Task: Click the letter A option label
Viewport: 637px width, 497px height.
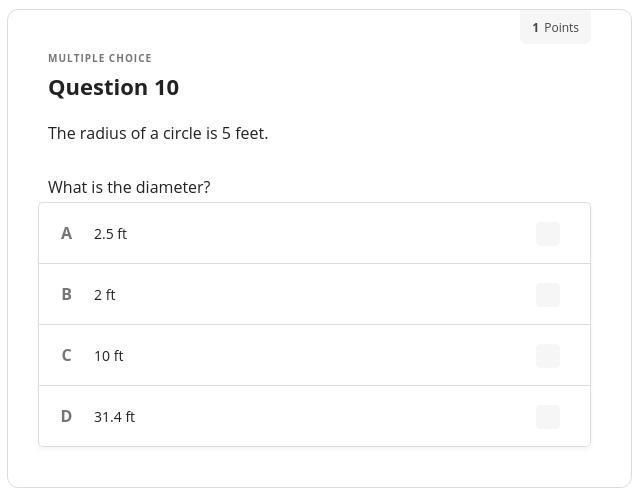Action: pyautogui.click(x=67, y=233)
